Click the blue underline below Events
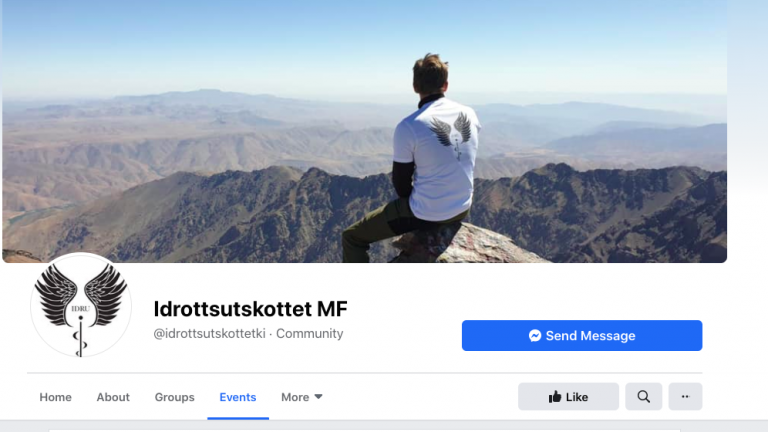Viewport: 768px width, 432px height. 238,418
